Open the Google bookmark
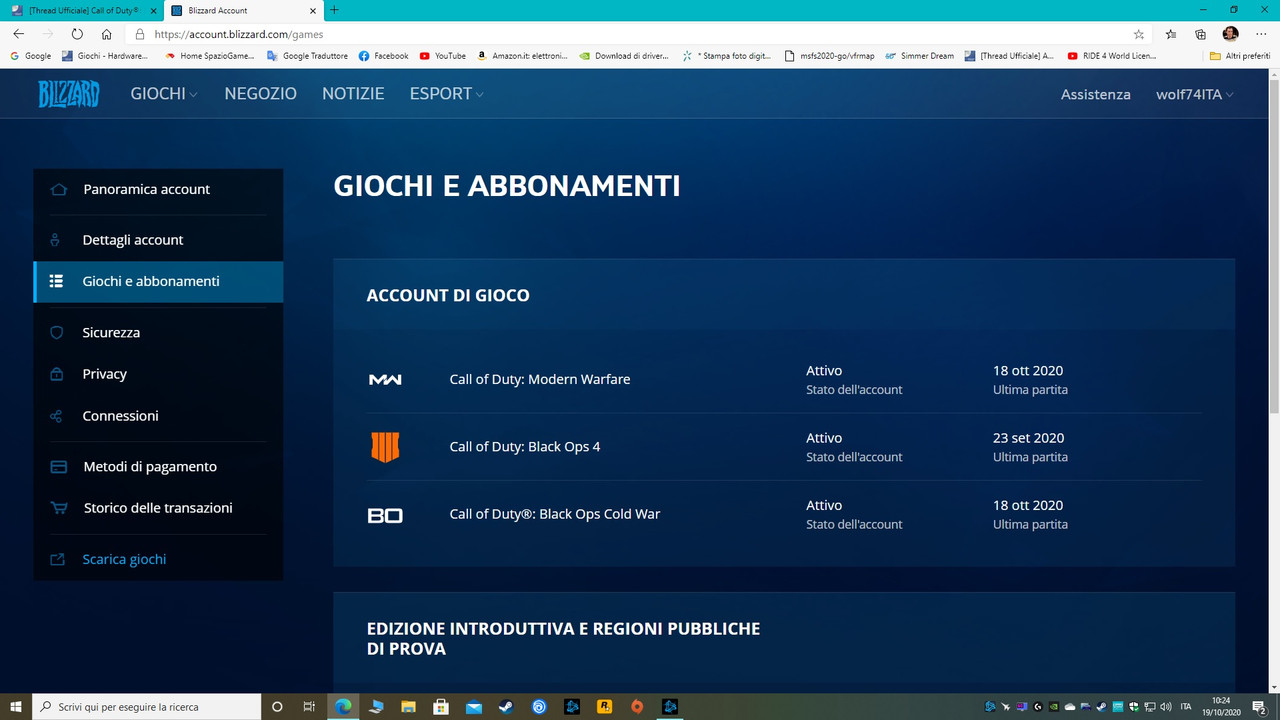Viewport: 1280px width, 720px height. pos(30,56)
